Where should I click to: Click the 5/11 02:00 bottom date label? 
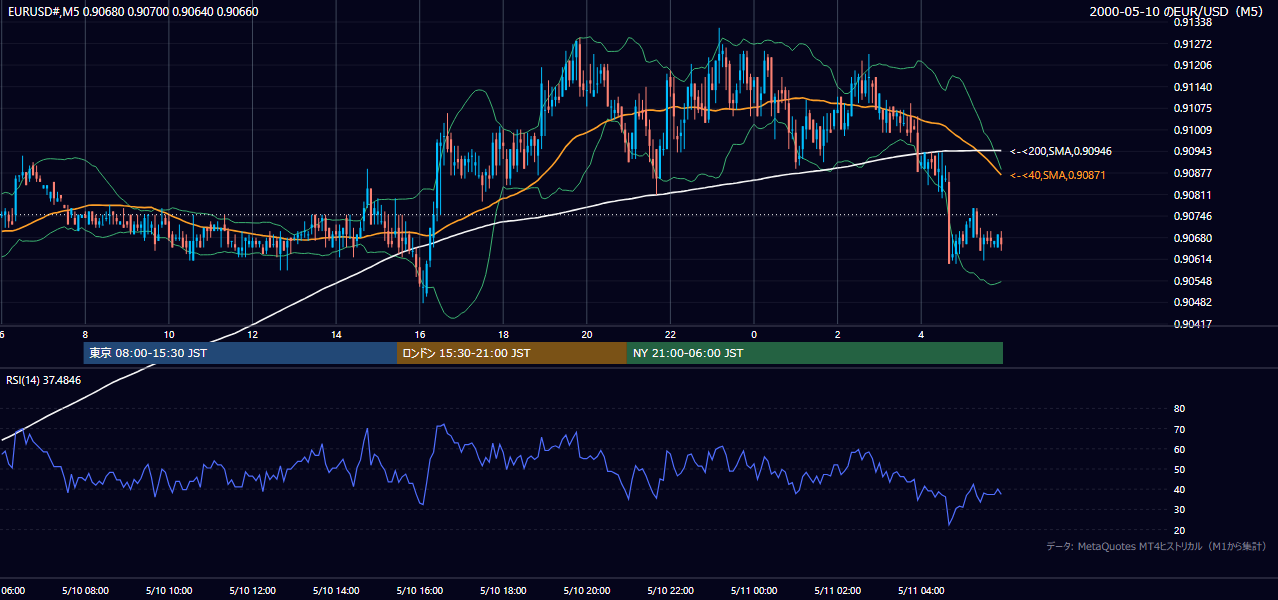coord(838,591)
